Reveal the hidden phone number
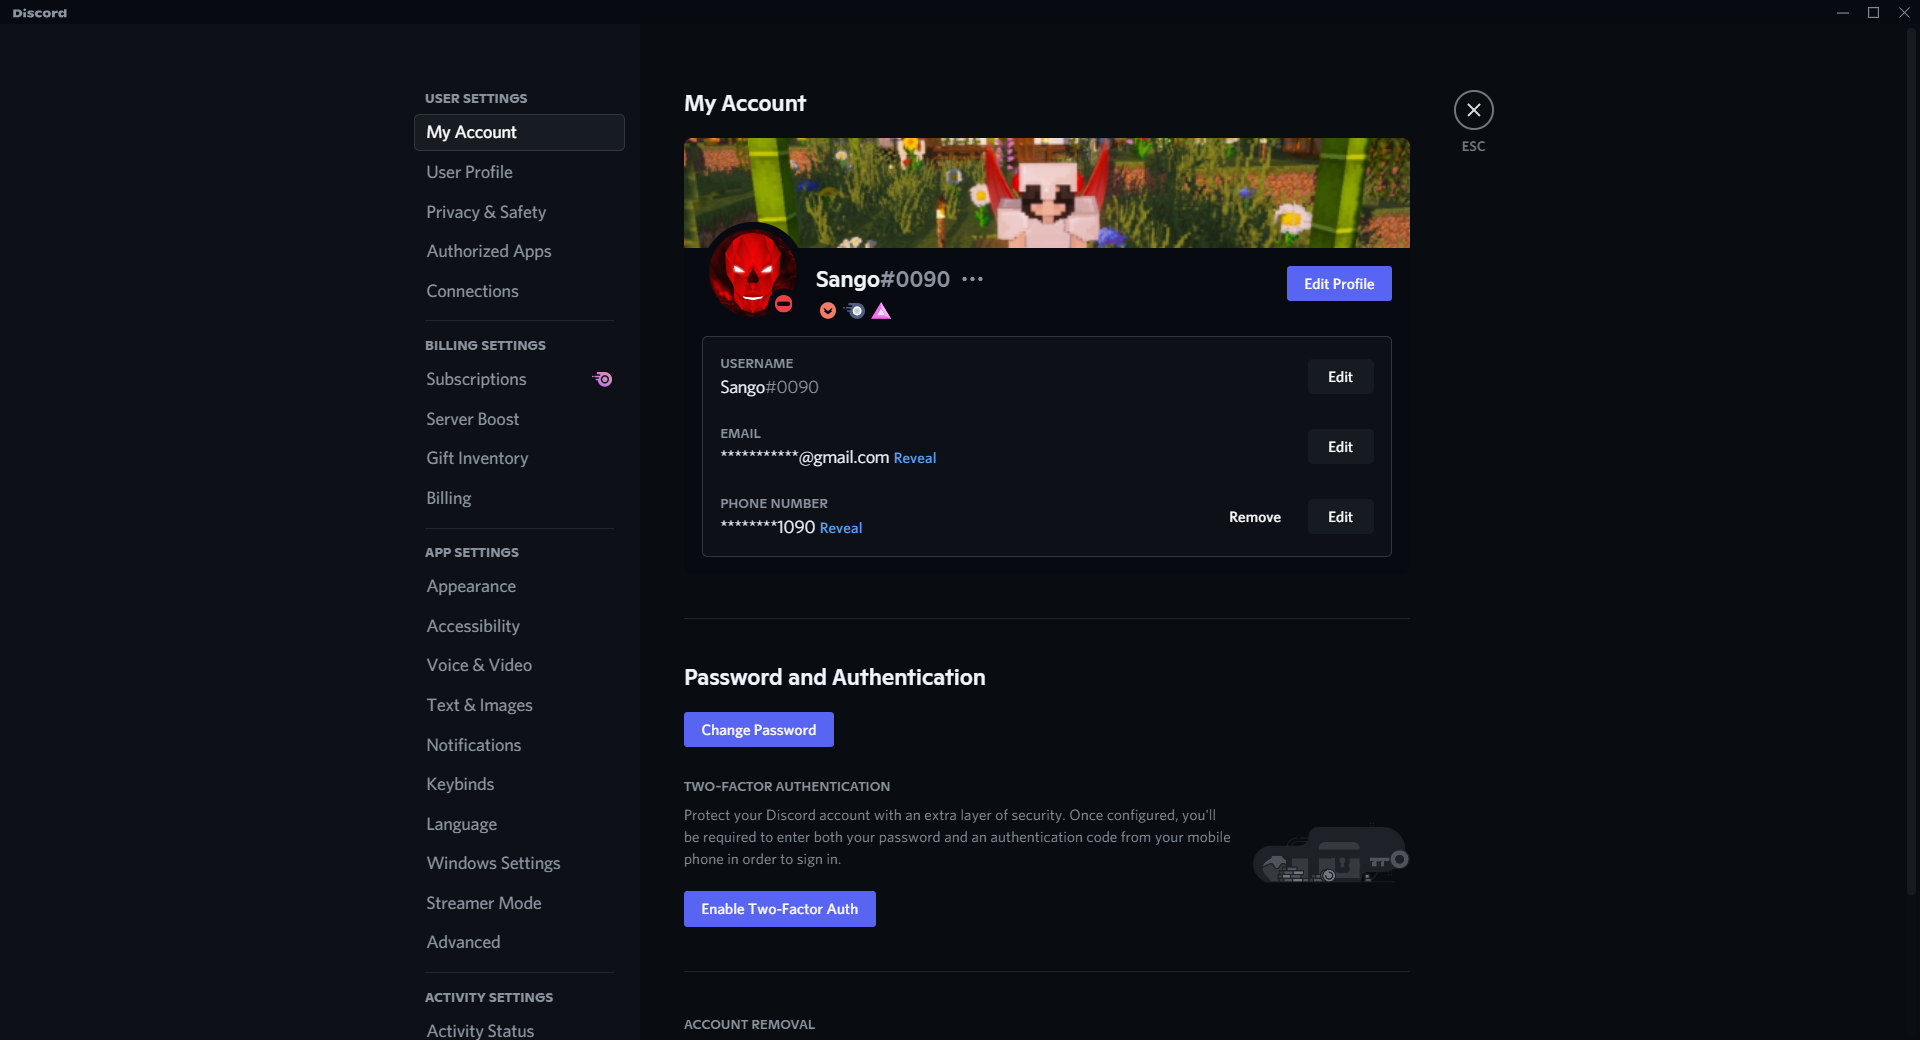This screenshot has width=1920, height=1040. 841,528
